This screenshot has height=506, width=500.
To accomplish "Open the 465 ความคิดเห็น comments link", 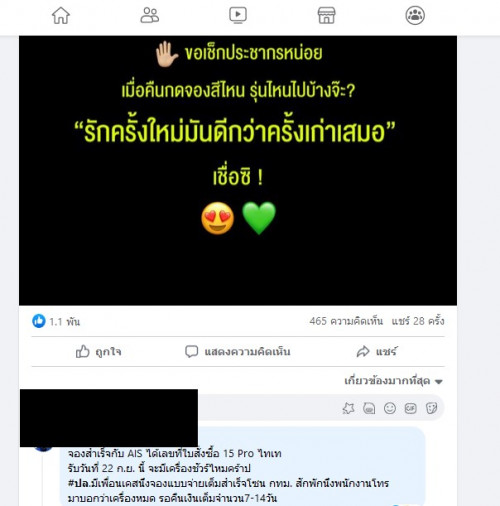I will (x=346, y=321).
